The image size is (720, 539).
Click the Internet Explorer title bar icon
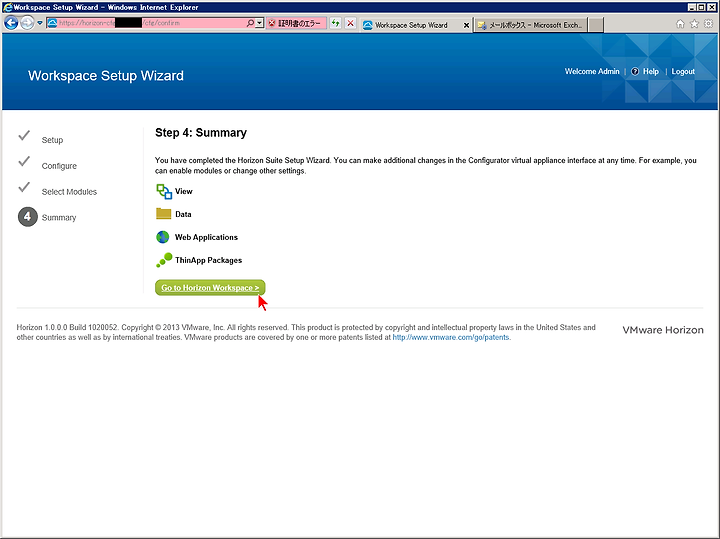(x=7, y=7)
